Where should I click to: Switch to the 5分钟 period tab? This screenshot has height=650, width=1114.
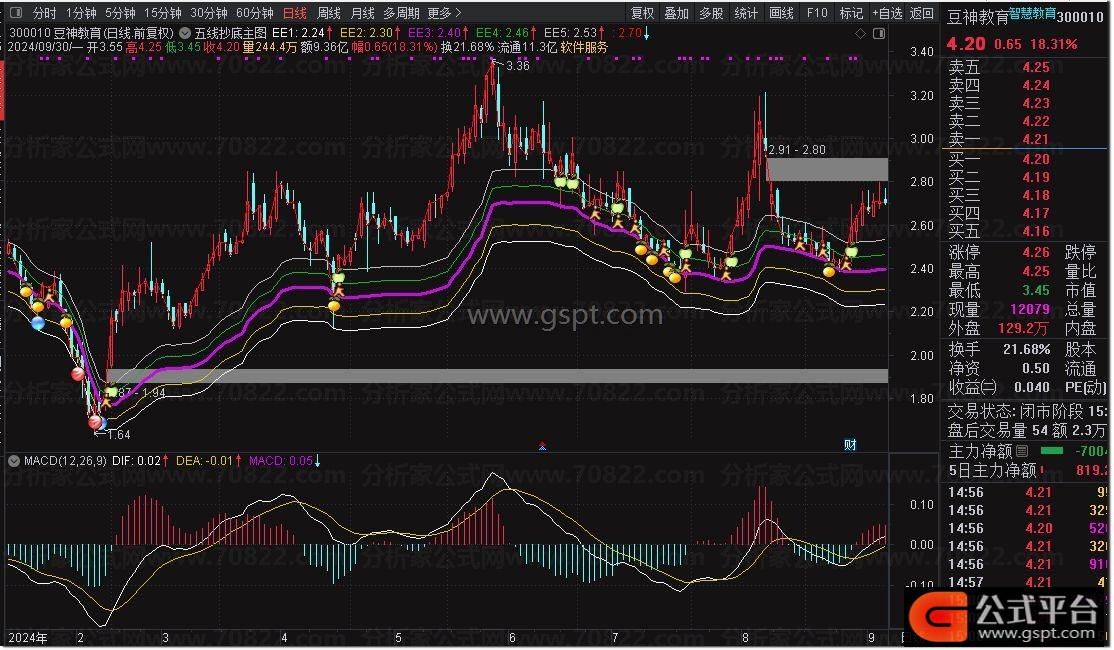point(120,13)
